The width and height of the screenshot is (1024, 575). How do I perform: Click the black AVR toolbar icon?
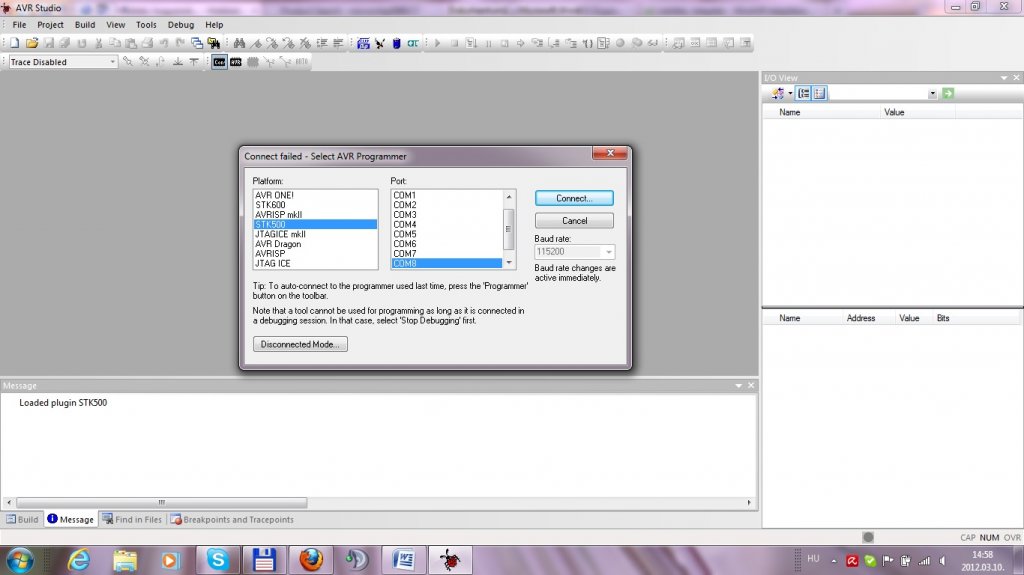tap(236, 61)
